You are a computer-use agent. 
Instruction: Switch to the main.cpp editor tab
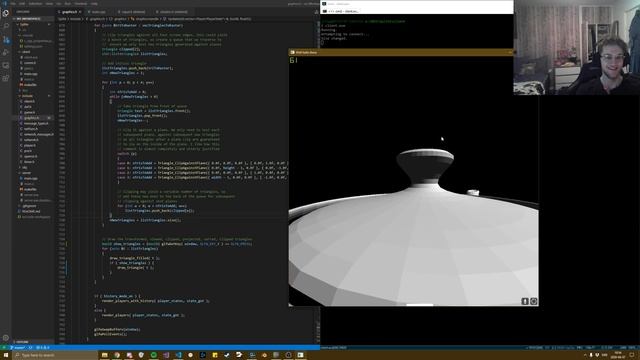(98, 12)
